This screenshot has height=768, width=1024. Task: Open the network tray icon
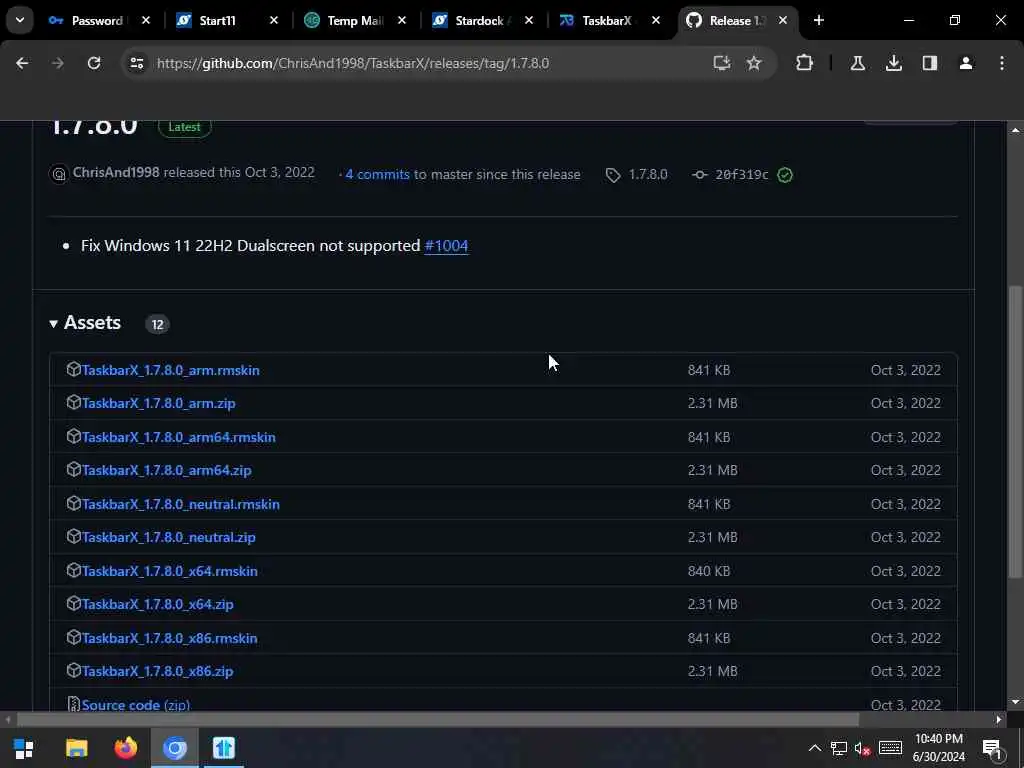pos(839,748)
